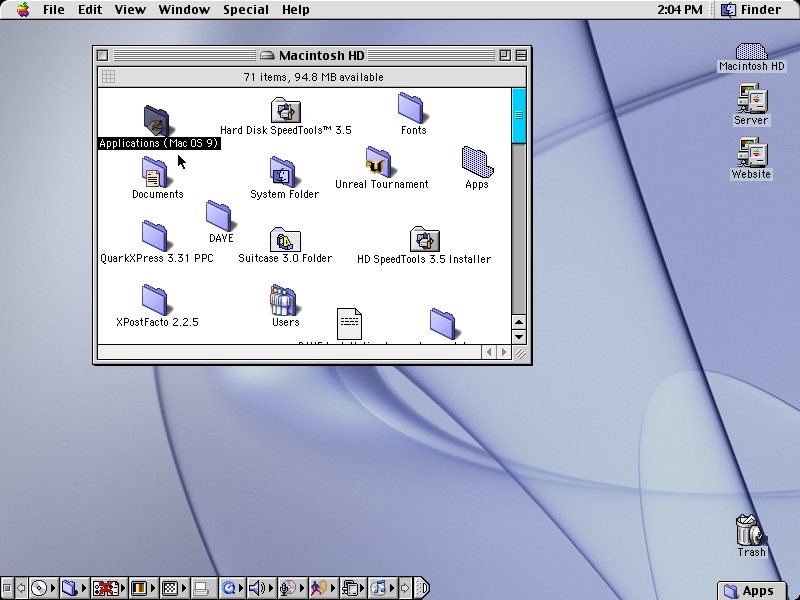
Task: Select the Suitcase 3.0 Folder icon
Action: point(285,239)
